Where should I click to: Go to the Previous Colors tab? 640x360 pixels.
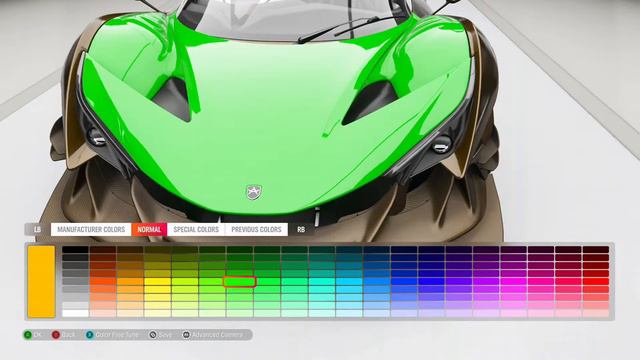click(x=256, y=229)
